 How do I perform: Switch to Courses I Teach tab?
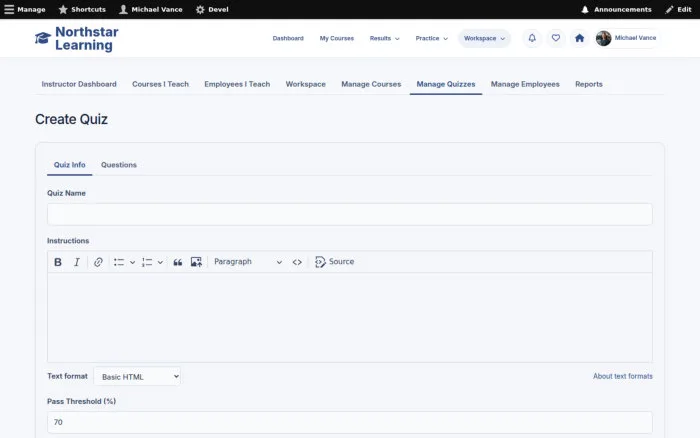160,84
